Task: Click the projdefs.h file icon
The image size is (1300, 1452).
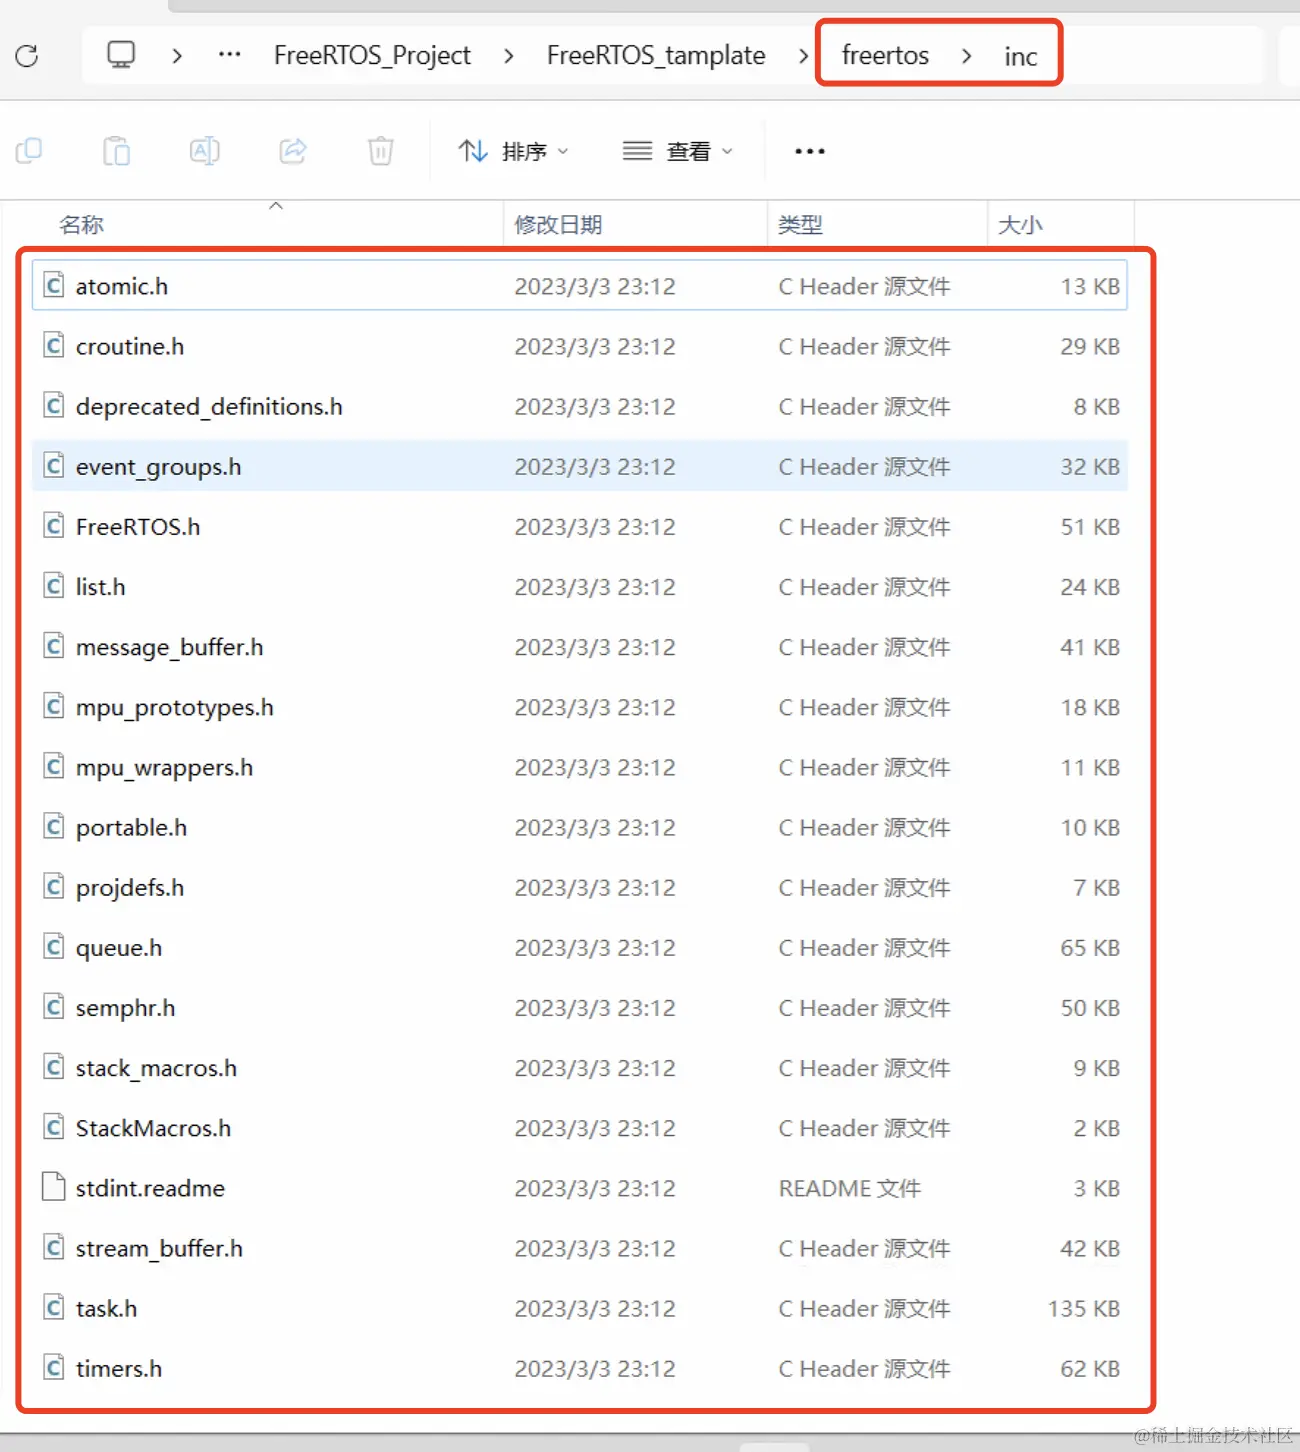Action: click(54, 886)
